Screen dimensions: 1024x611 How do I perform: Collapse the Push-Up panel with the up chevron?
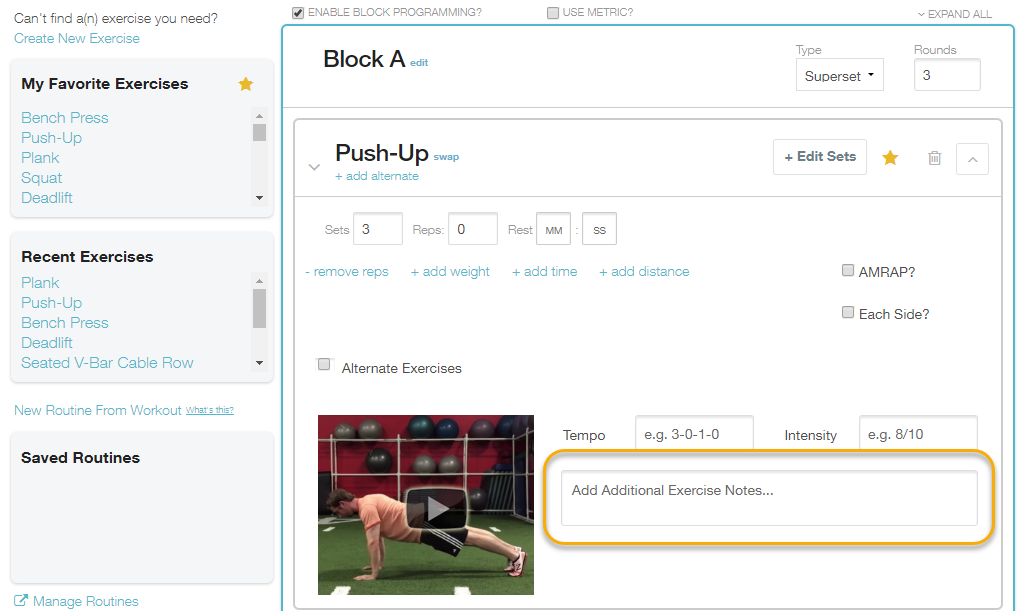(x=972, y=159)
